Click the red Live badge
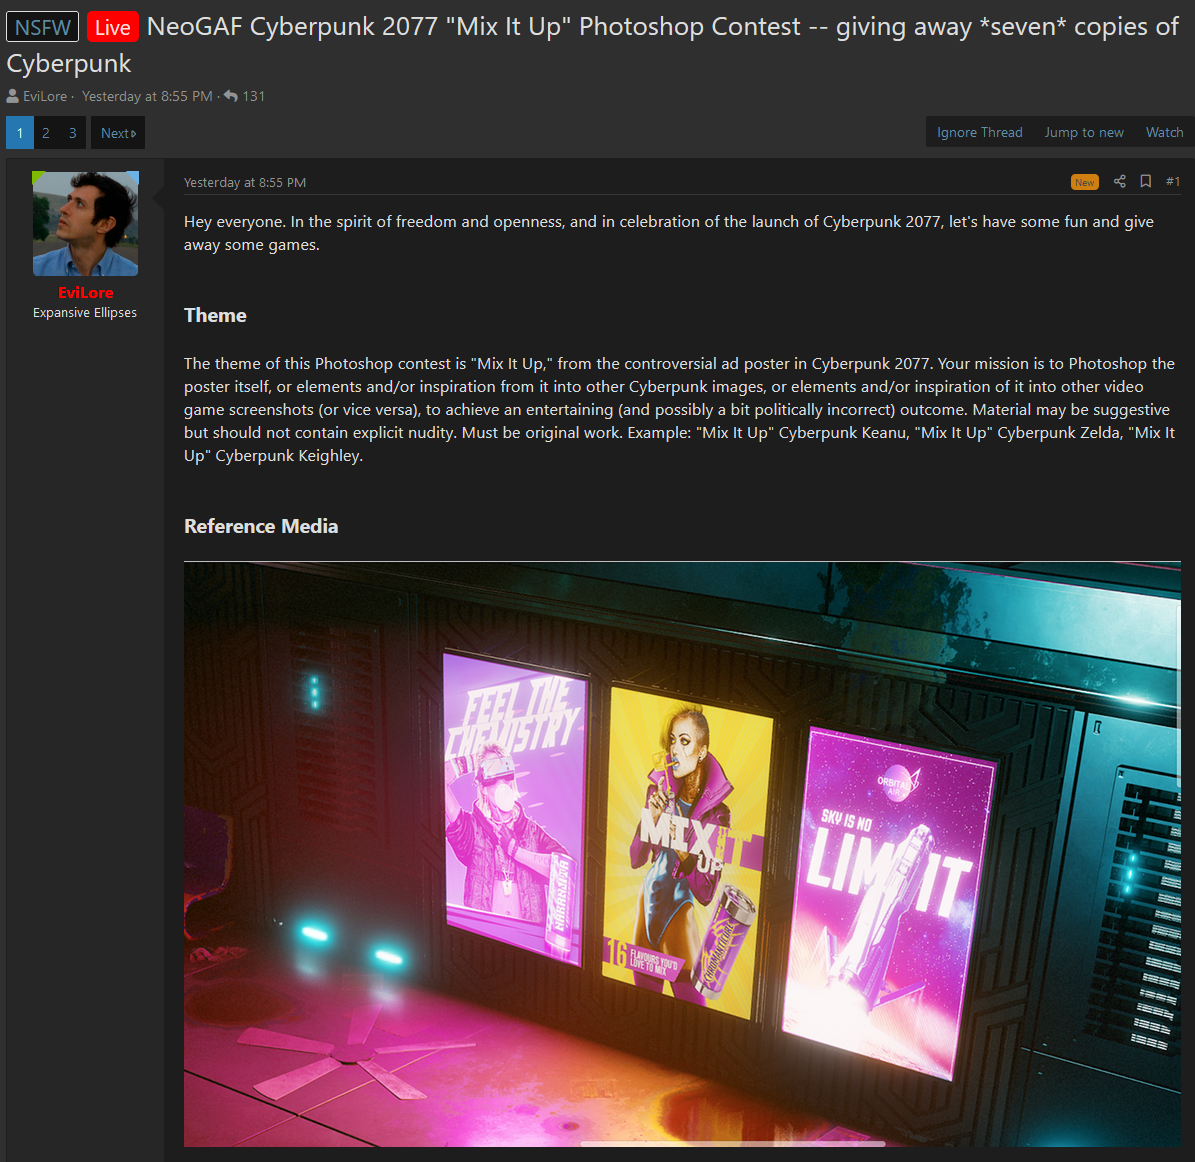The image size is (1195, 1162). coord(113,27)
